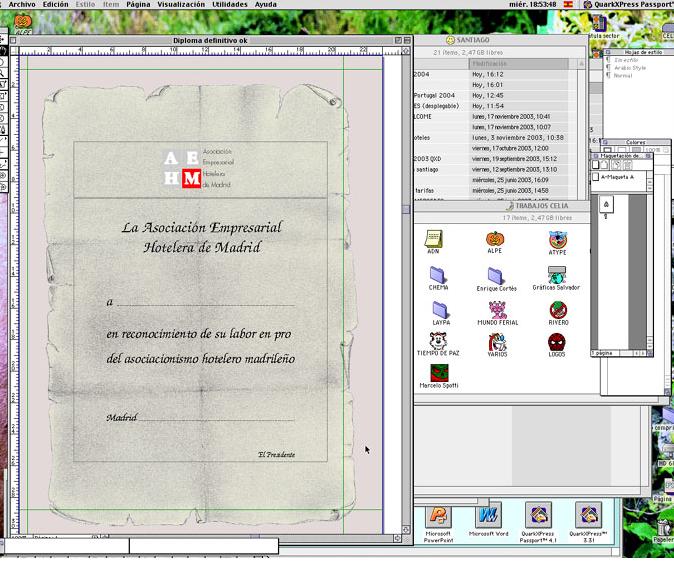The width and height of the screenshot is (674, 562).
Task: Launch Microsoft Word from the launcher
Action: tap(488, 521)
